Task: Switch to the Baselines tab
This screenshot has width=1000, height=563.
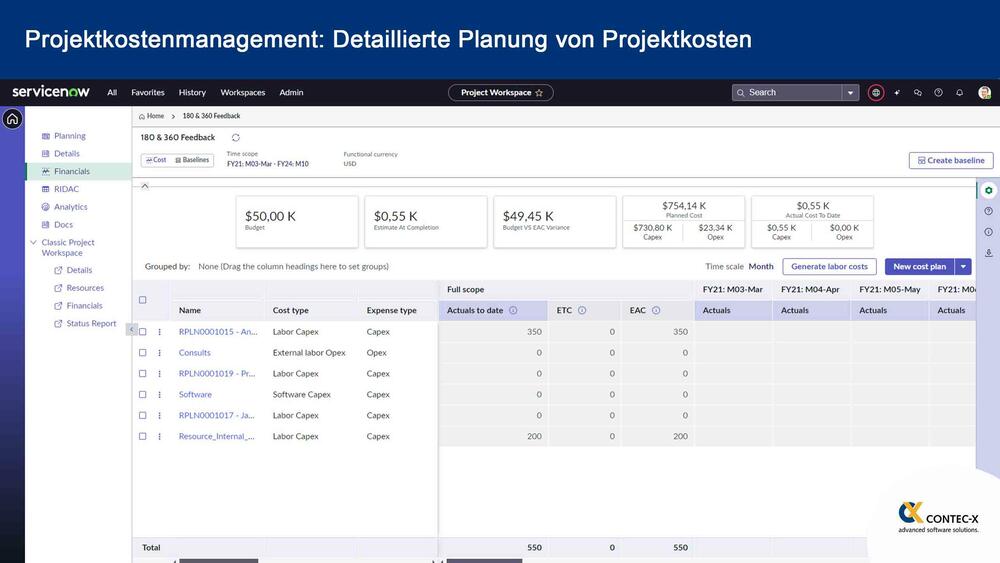Action: (x=192, y=160)
